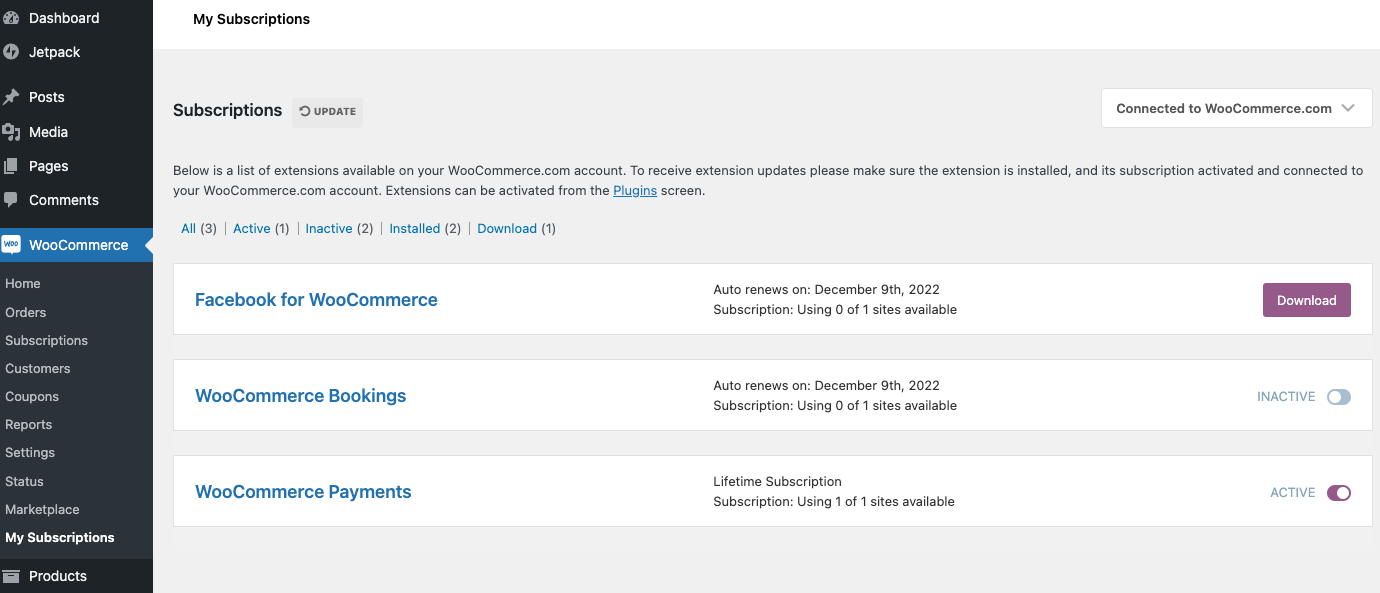1380x593 pixels.
Task: Select the WooCommerce icon in the sidebar
Action: point(14,244)
